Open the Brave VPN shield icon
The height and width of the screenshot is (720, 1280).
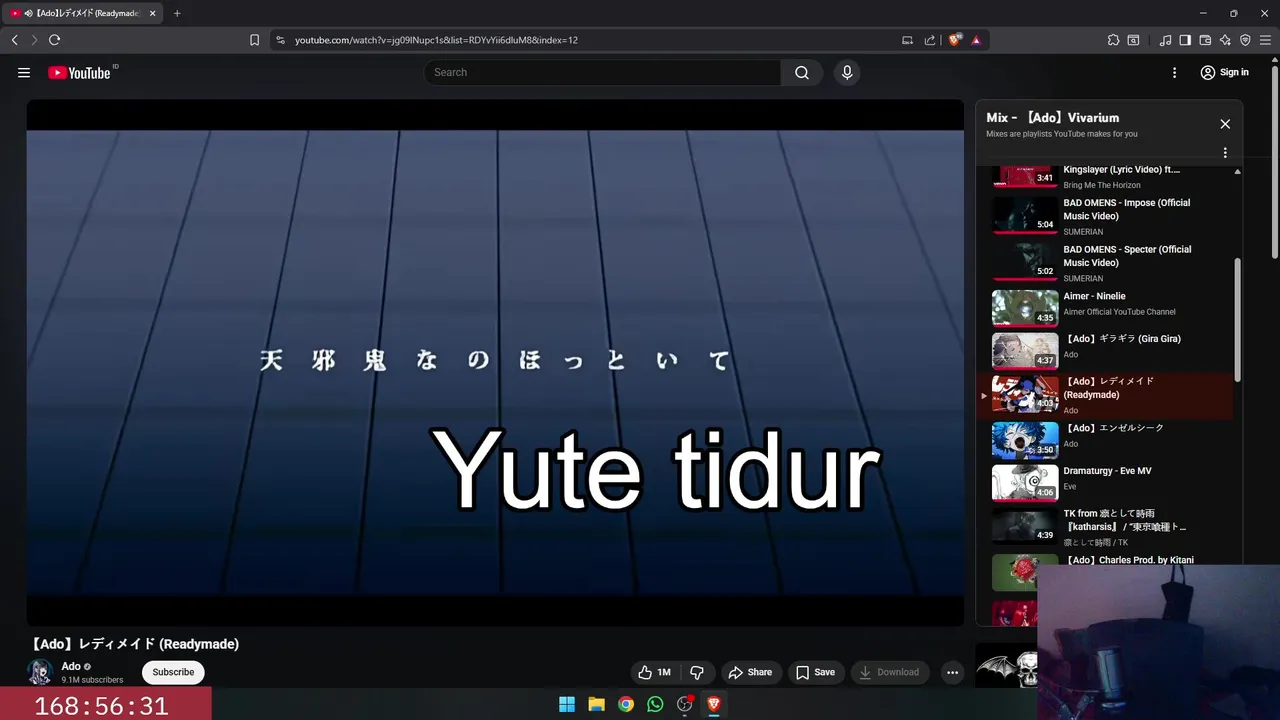pos(1245,40)
